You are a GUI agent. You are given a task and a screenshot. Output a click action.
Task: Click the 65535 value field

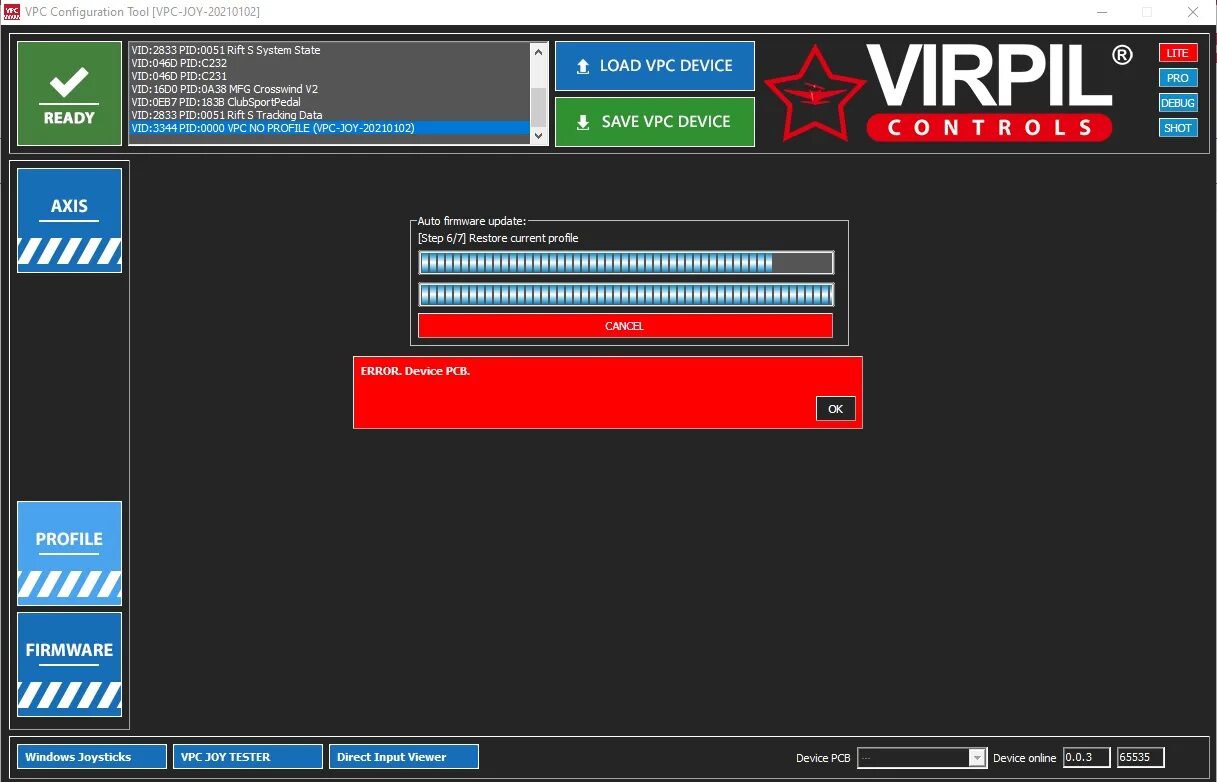[x=1141, y=758]
